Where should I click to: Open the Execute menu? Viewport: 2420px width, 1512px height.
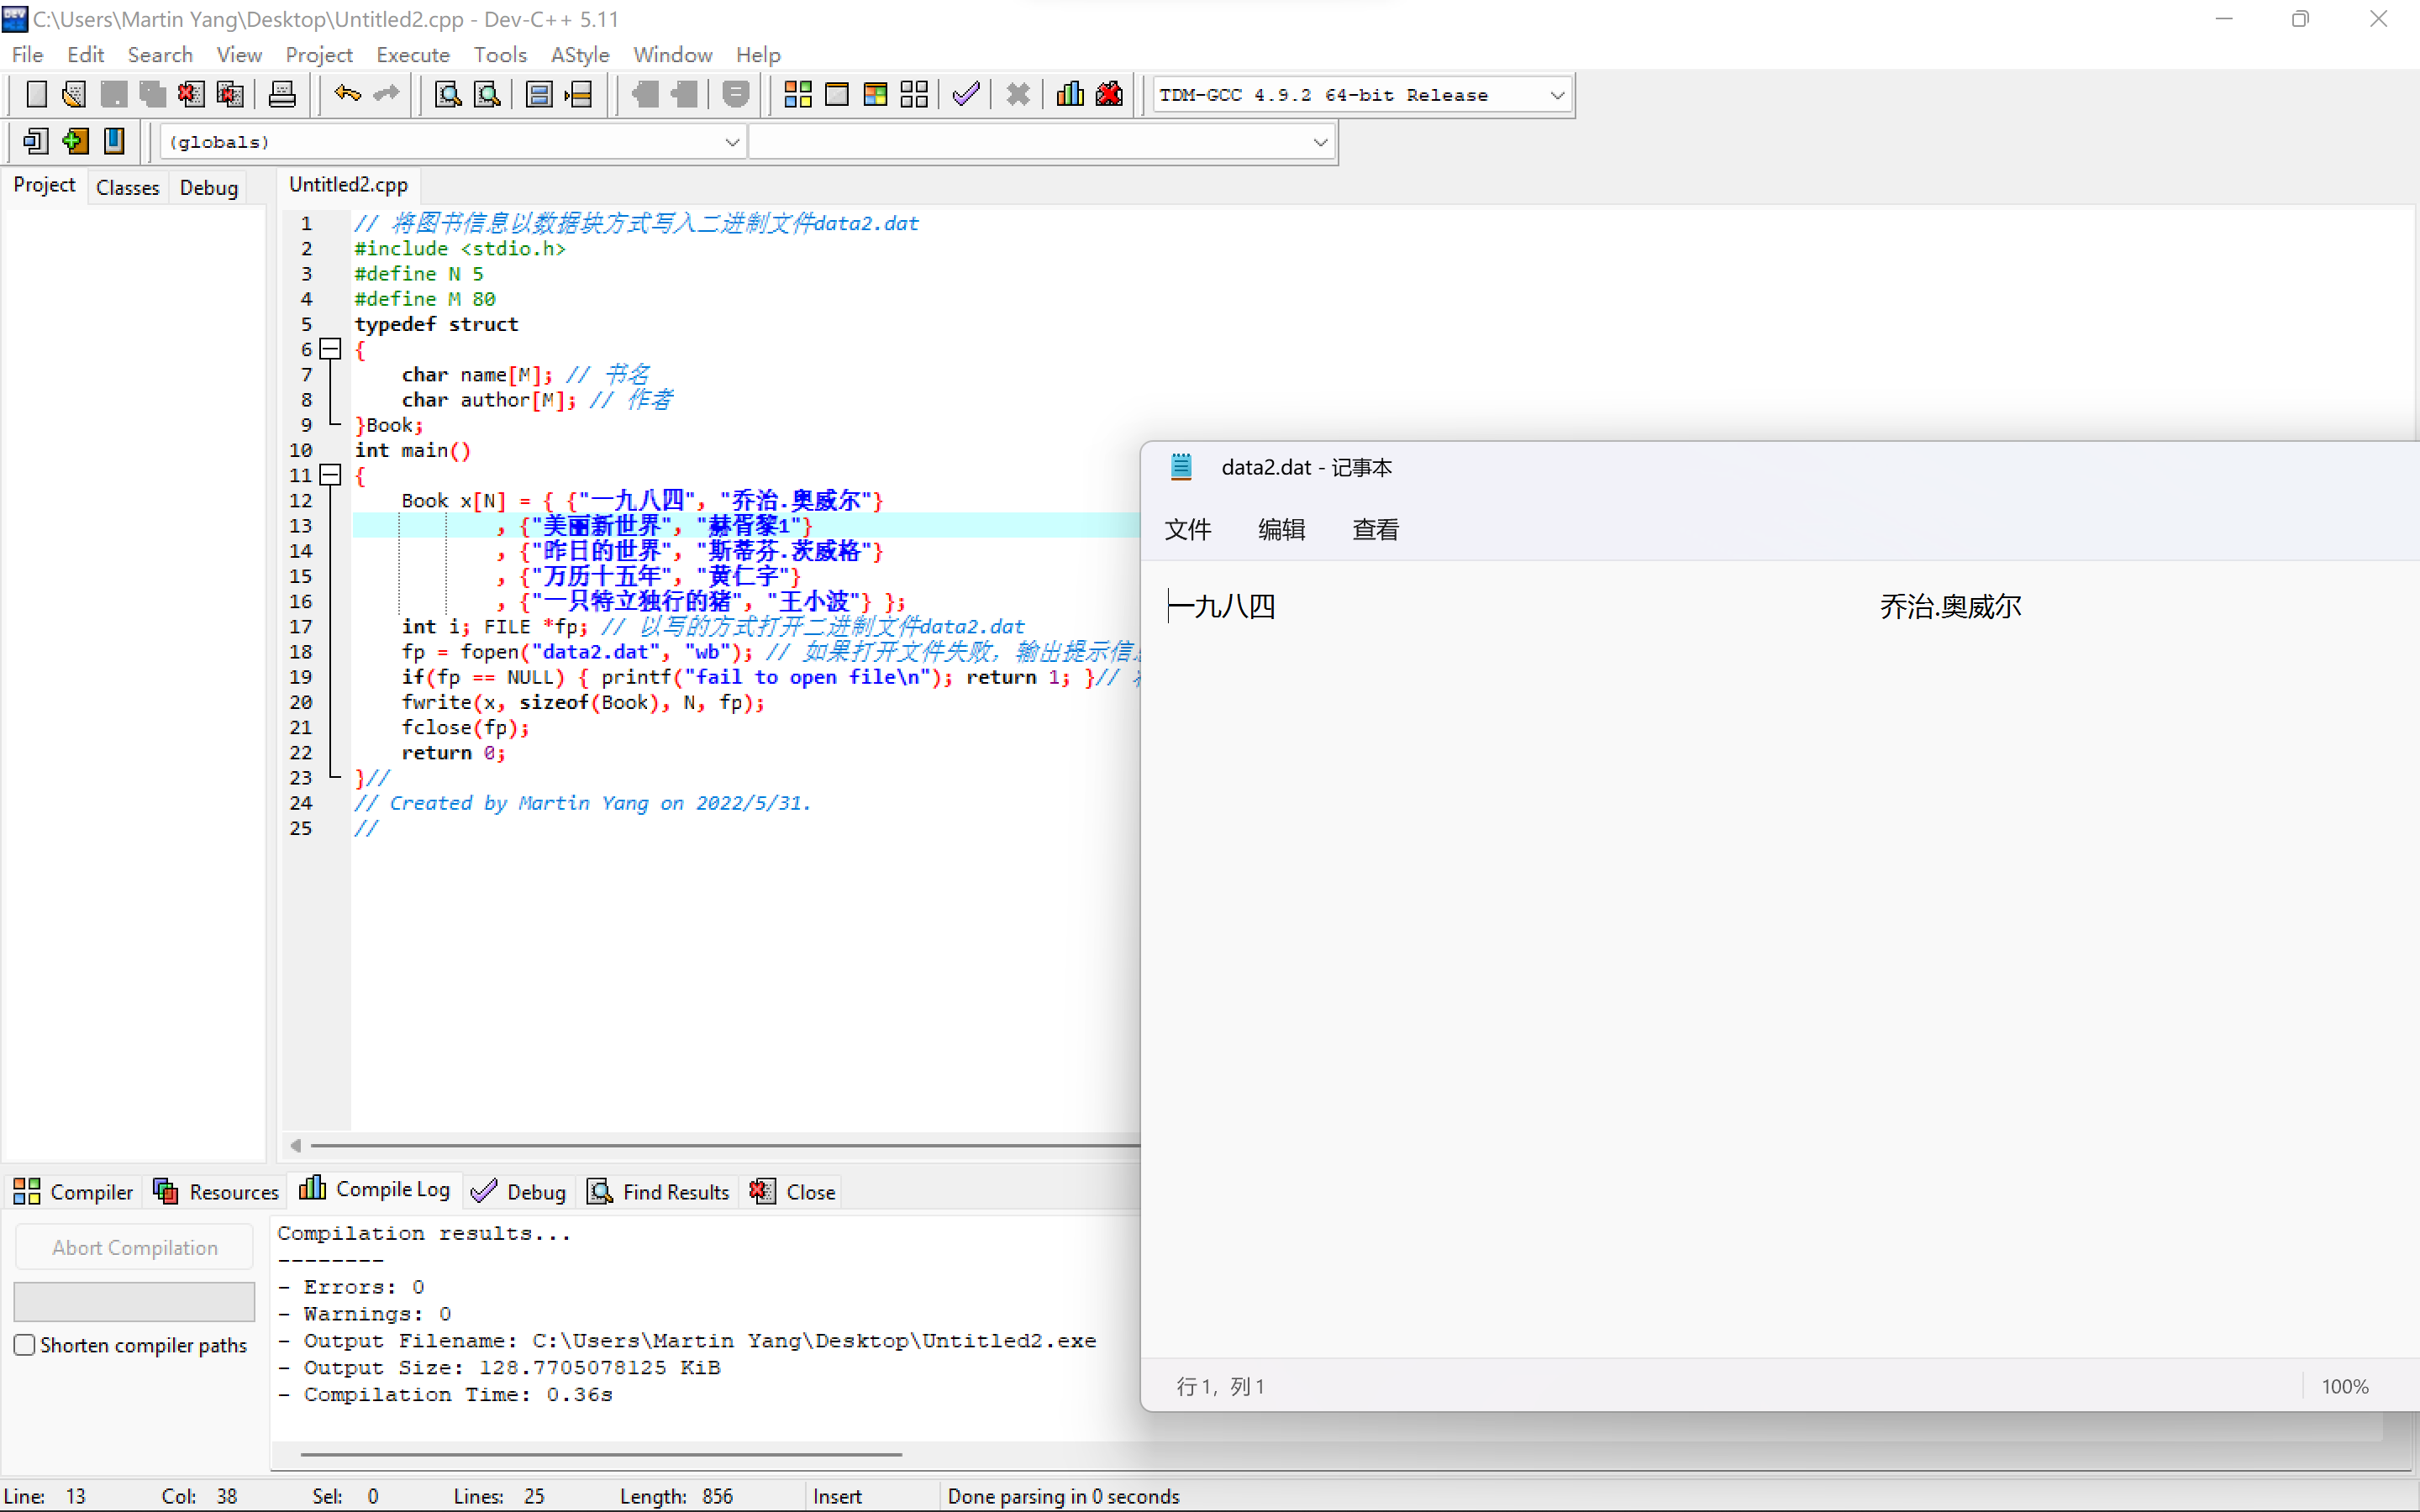tap(412, 55)
